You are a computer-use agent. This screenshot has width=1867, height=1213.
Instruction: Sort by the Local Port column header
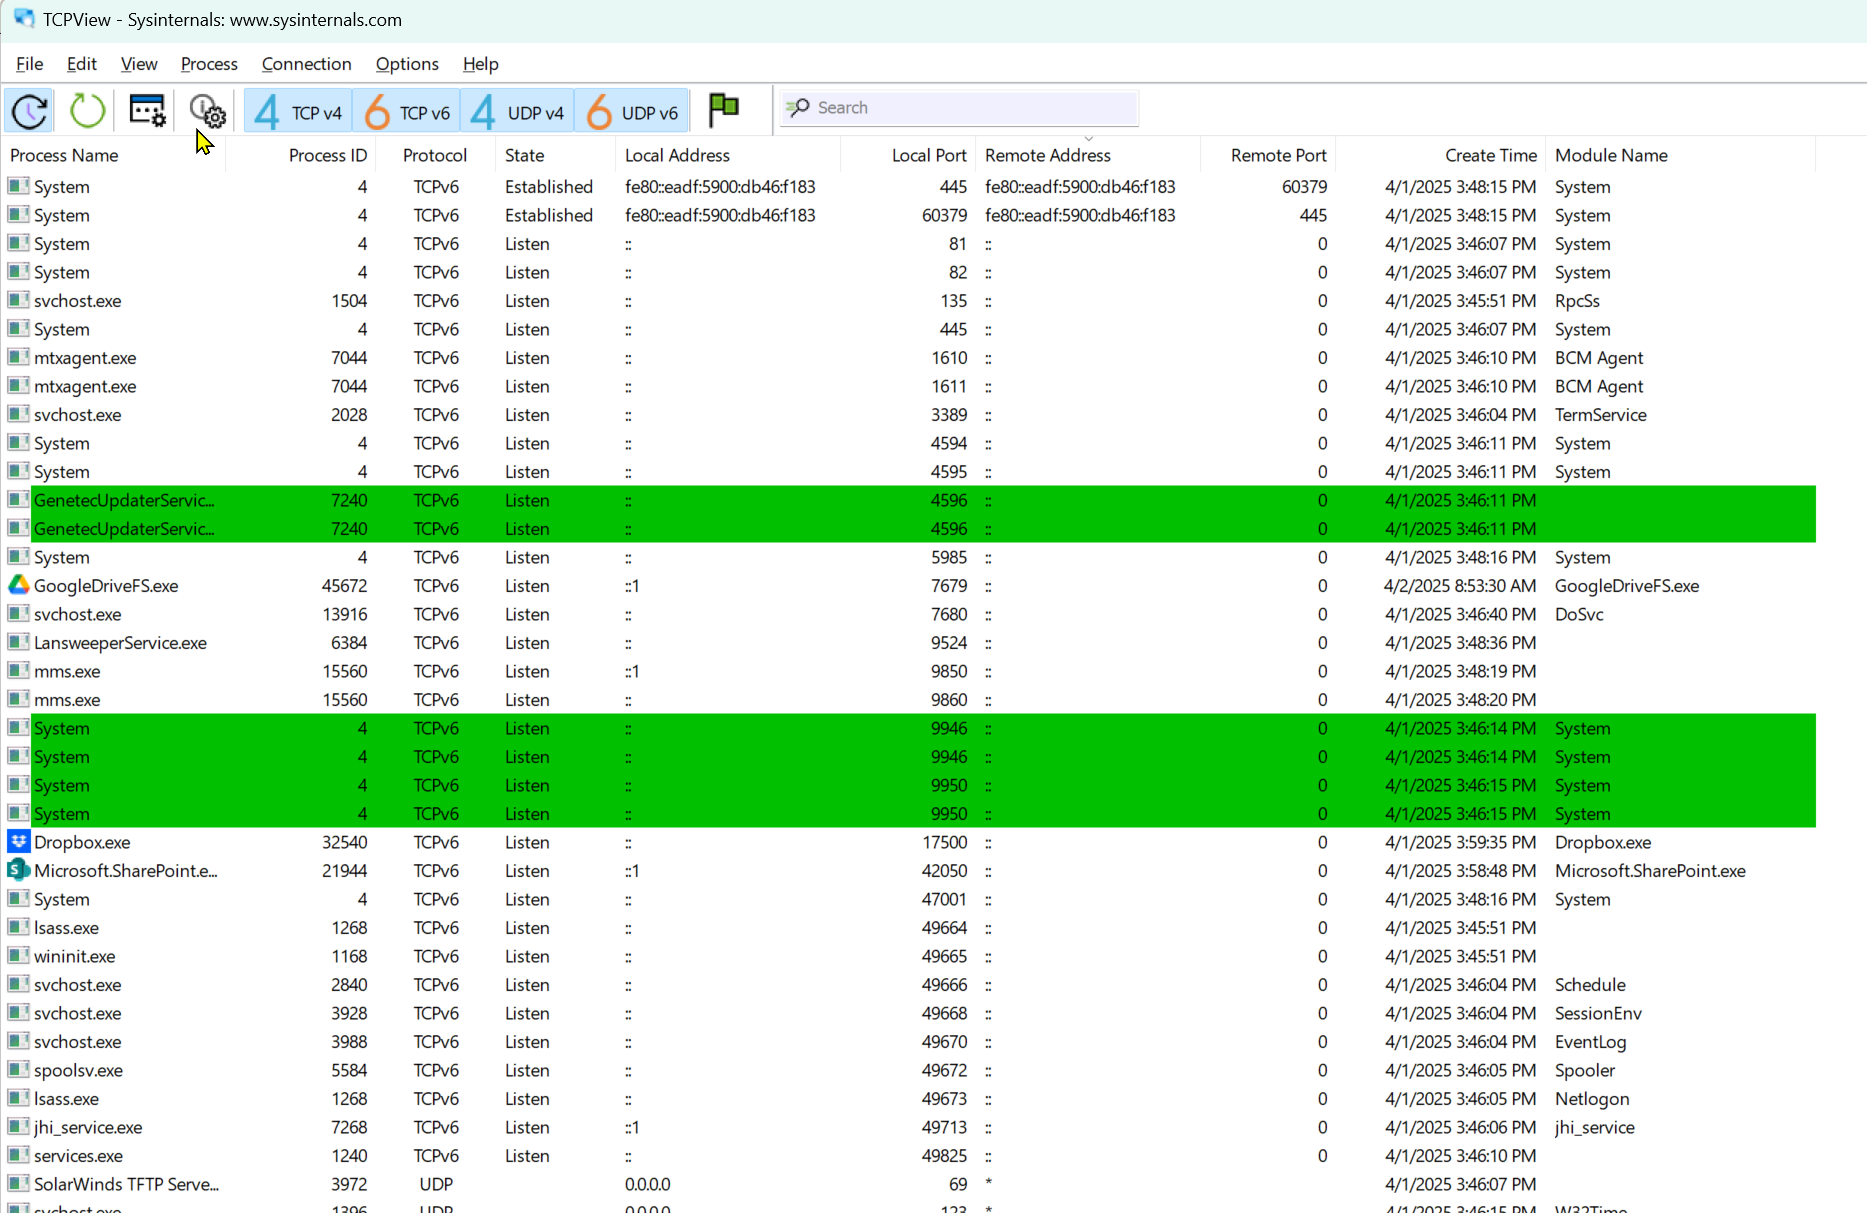click(928, 155)
